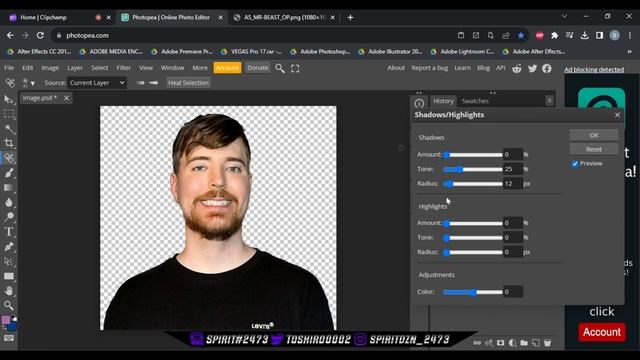Click the Heal Selection button
640x360 pixels.
point(188,83)
